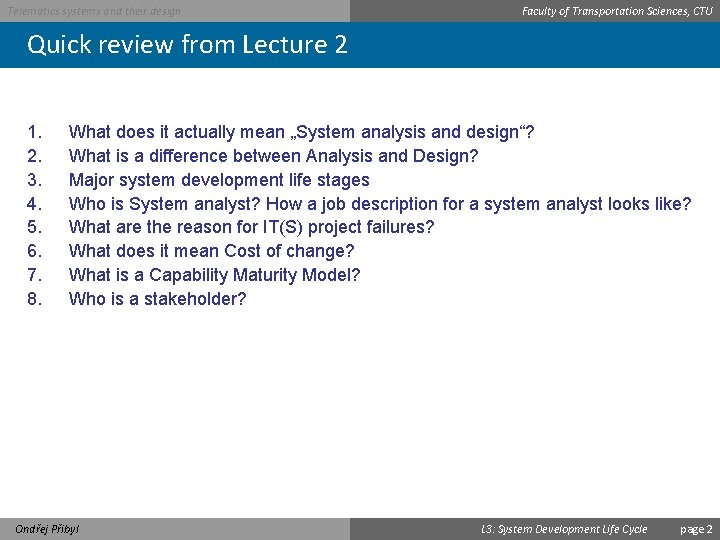This screenshot has width=720, height=540.
Task: Click question 2 on Analysis and Design difference
Action: point(273,156)
